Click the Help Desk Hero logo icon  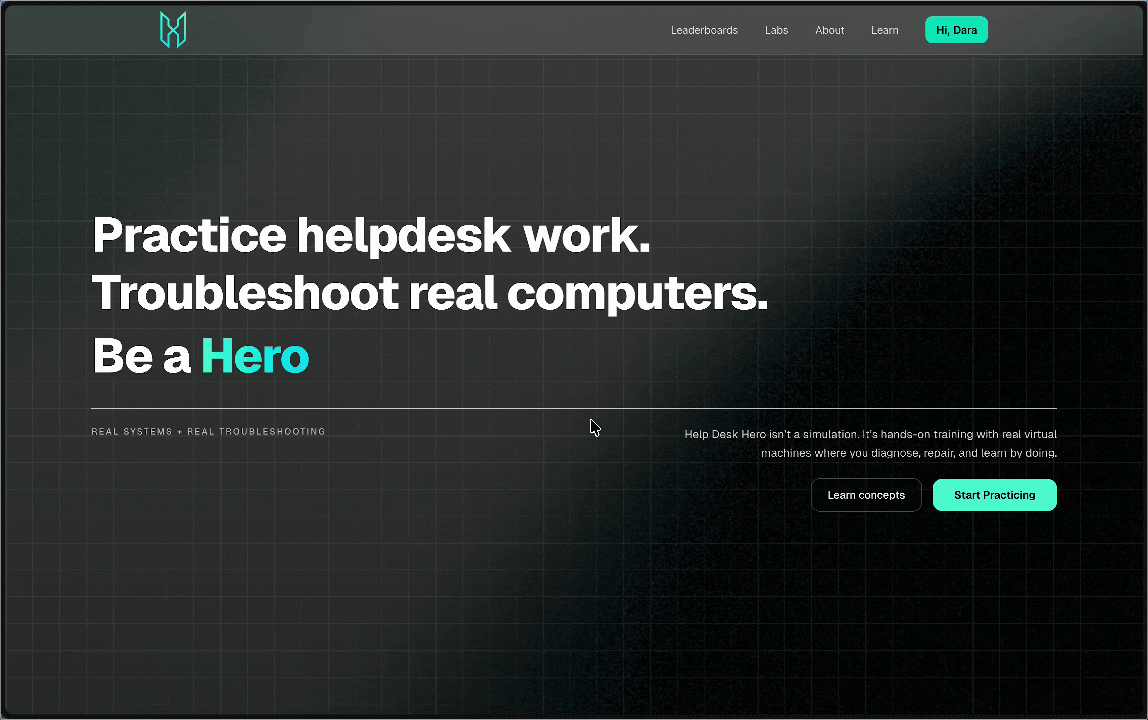click(173, 29)
